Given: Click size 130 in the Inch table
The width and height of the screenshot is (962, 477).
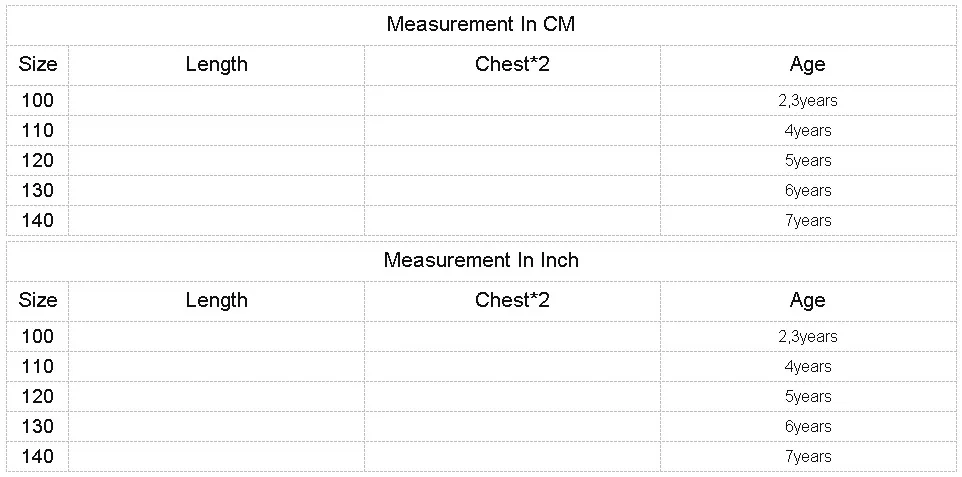Looking at the screenshot, I should (x=37, y=427).
